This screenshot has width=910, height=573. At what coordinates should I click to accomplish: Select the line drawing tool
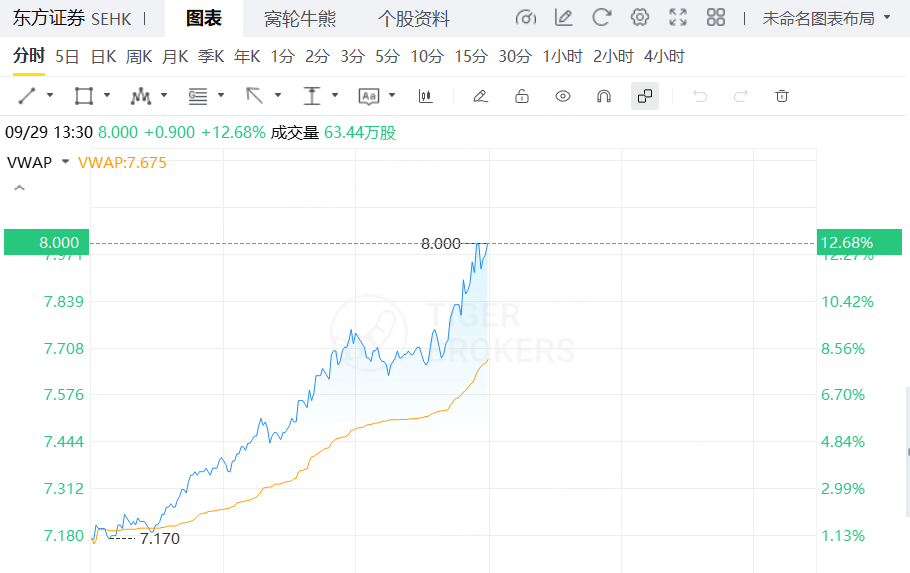click(x=27, y=96)
